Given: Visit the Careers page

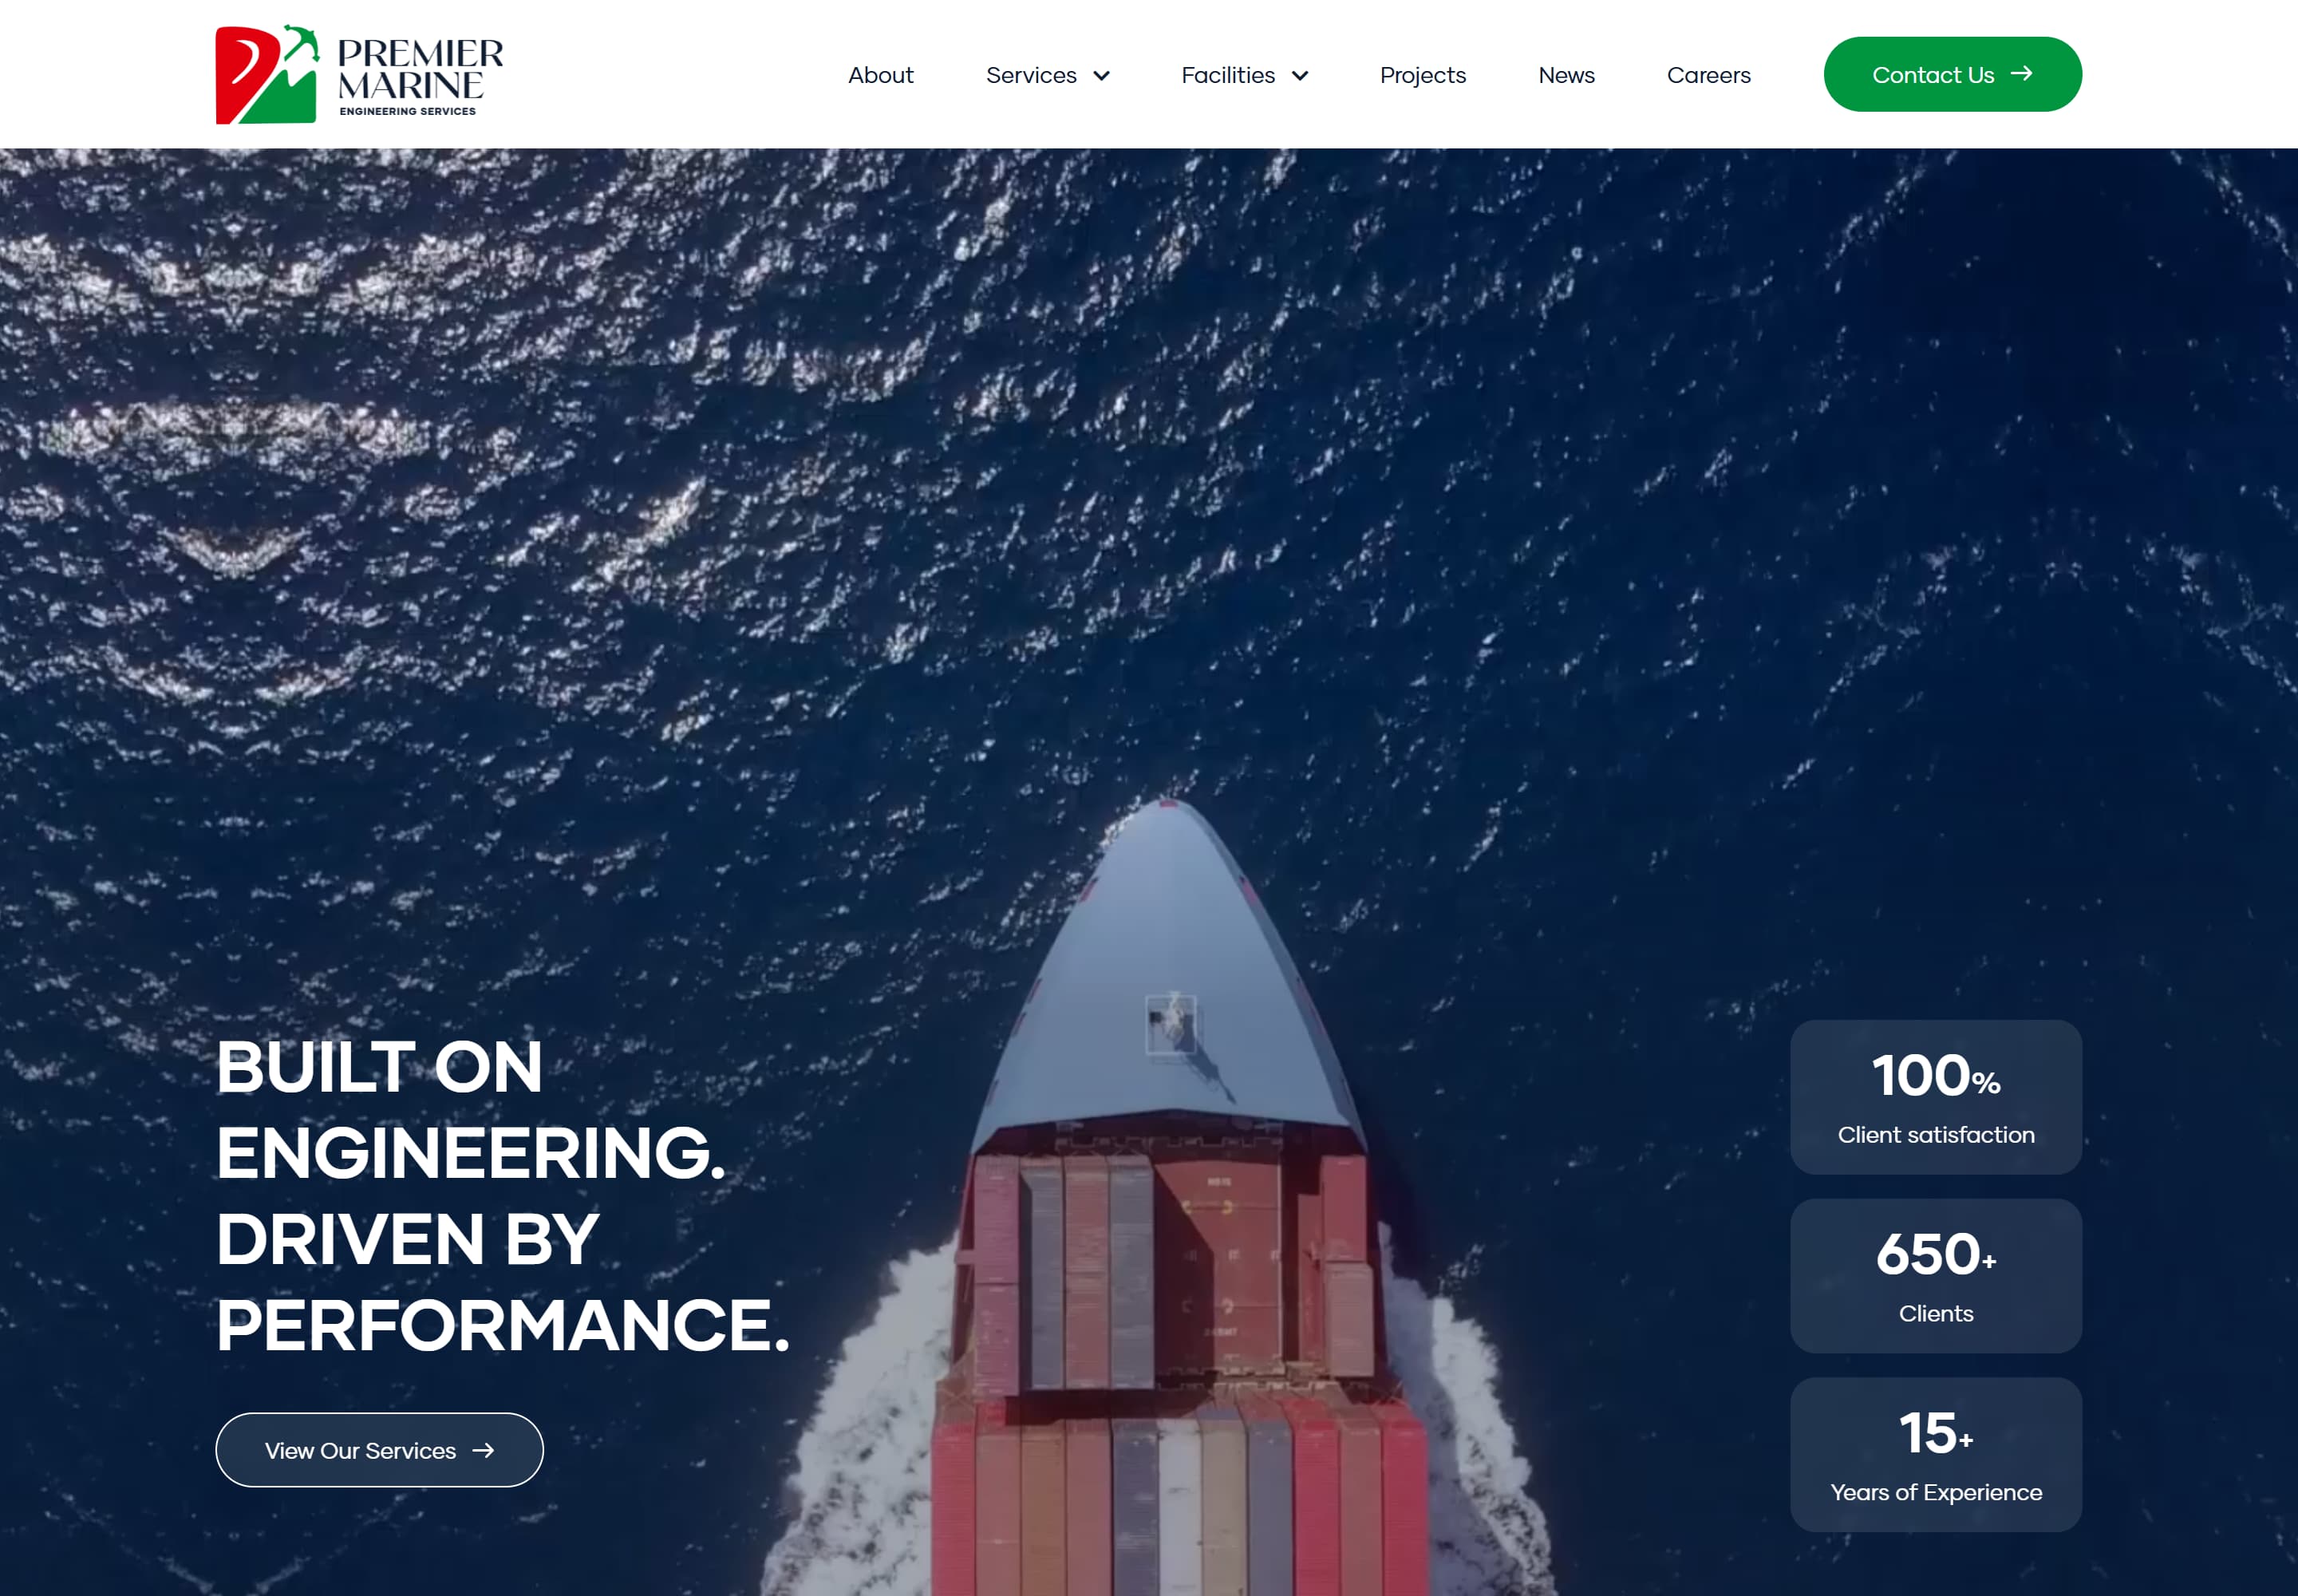Looking at the screenshot, I should point(1708,75).
